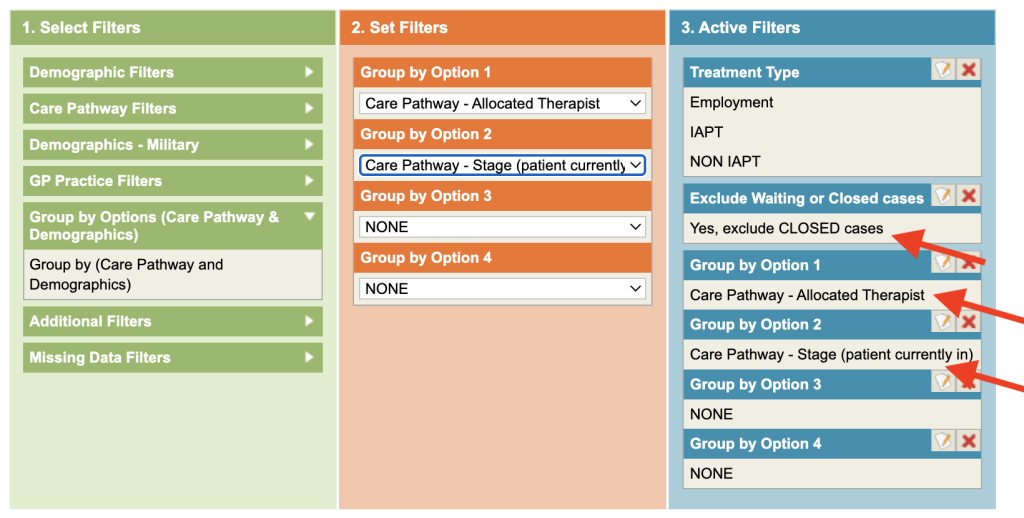
Task: Open the Group by Option 4 dropdown
Action: (502, 288)
